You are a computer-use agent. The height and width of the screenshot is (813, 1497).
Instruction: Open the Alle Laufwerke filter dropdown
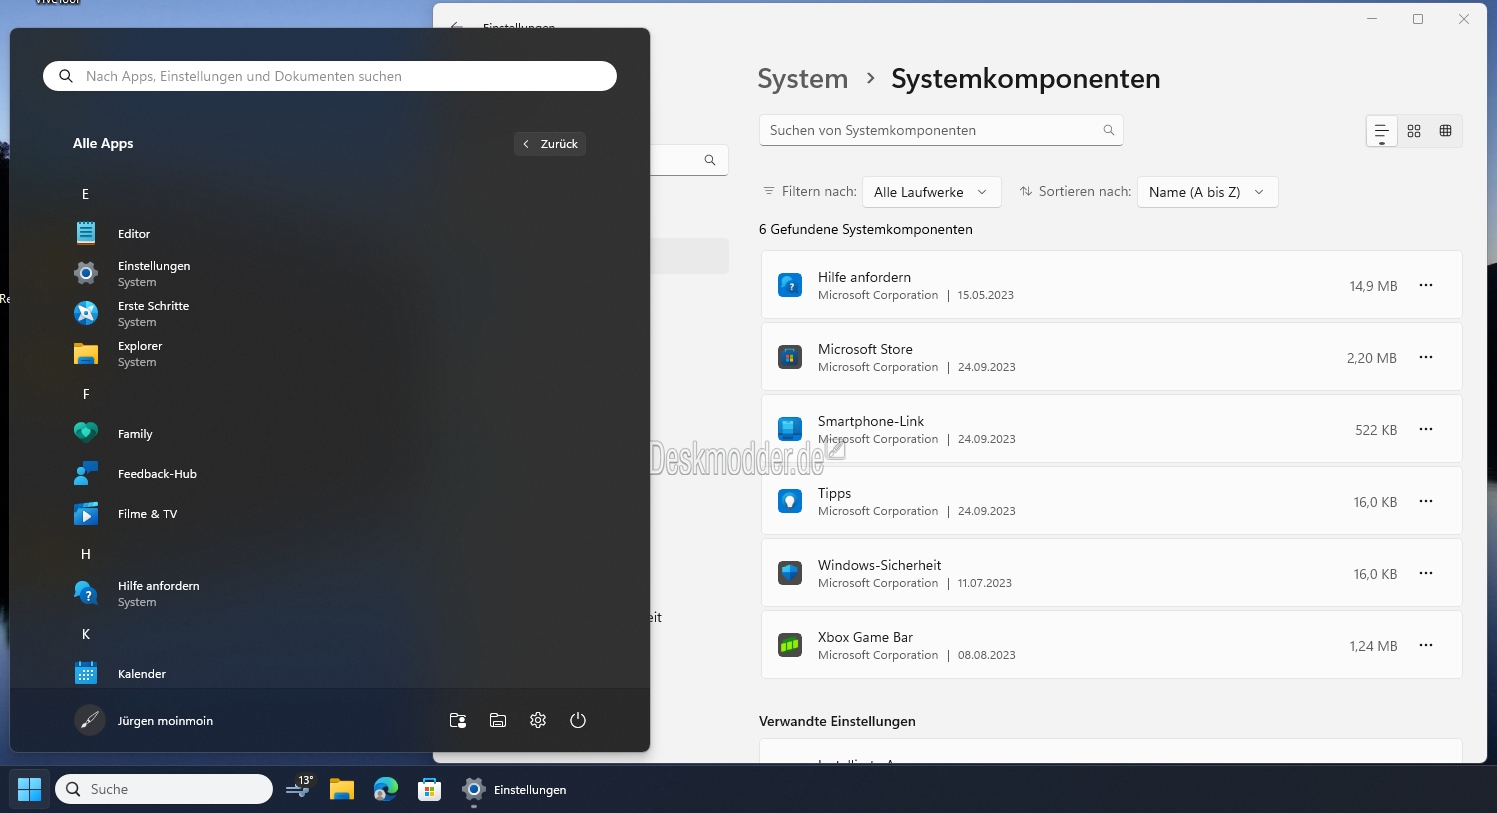tap(931, 192)
